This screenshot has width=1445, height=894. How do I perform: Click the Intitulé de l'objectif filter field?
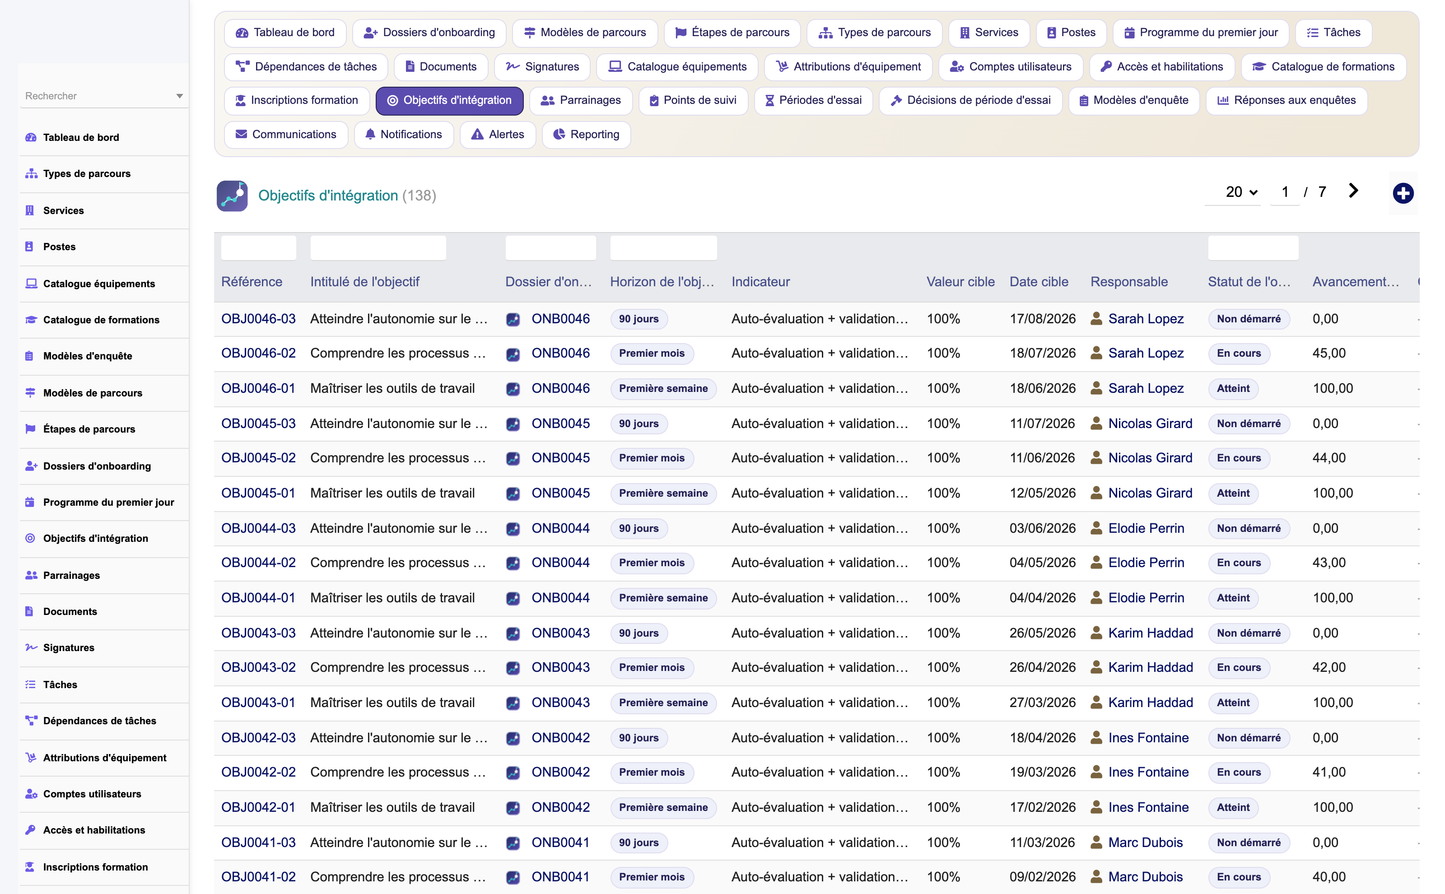pos(378,248)
